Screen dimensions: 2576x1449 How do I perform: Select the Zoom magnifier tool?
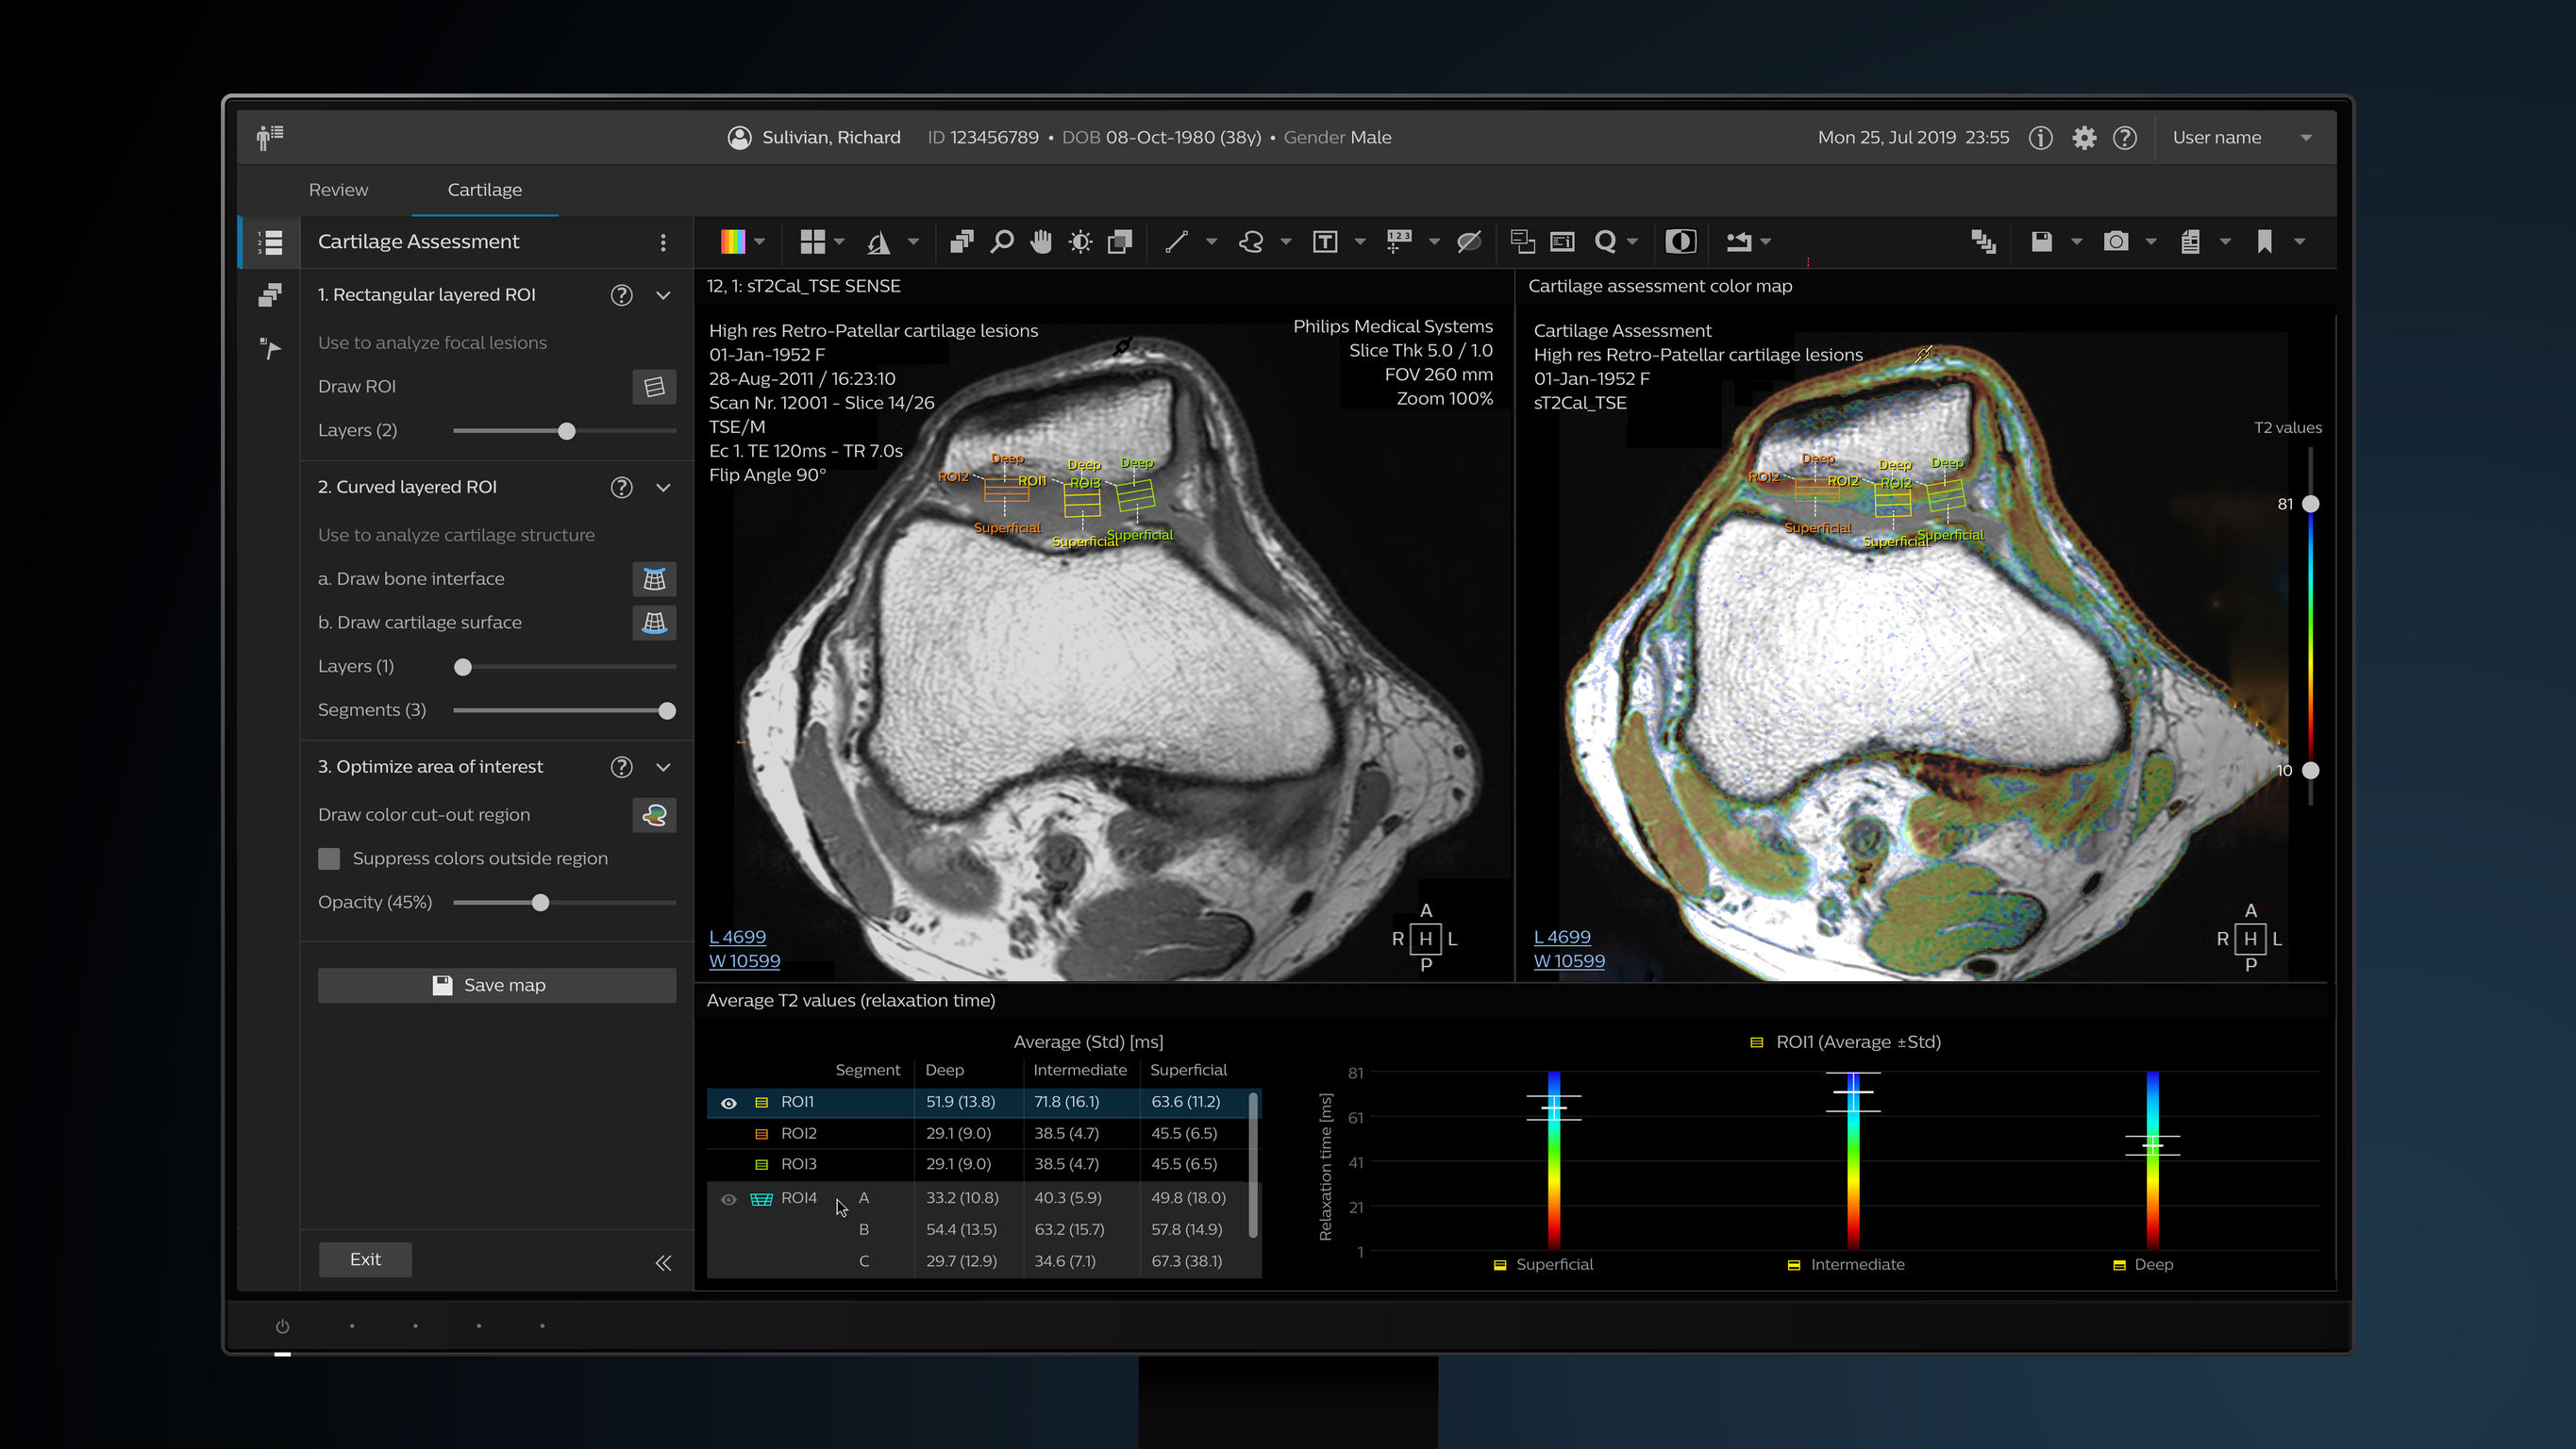[x=1003, y=241]
